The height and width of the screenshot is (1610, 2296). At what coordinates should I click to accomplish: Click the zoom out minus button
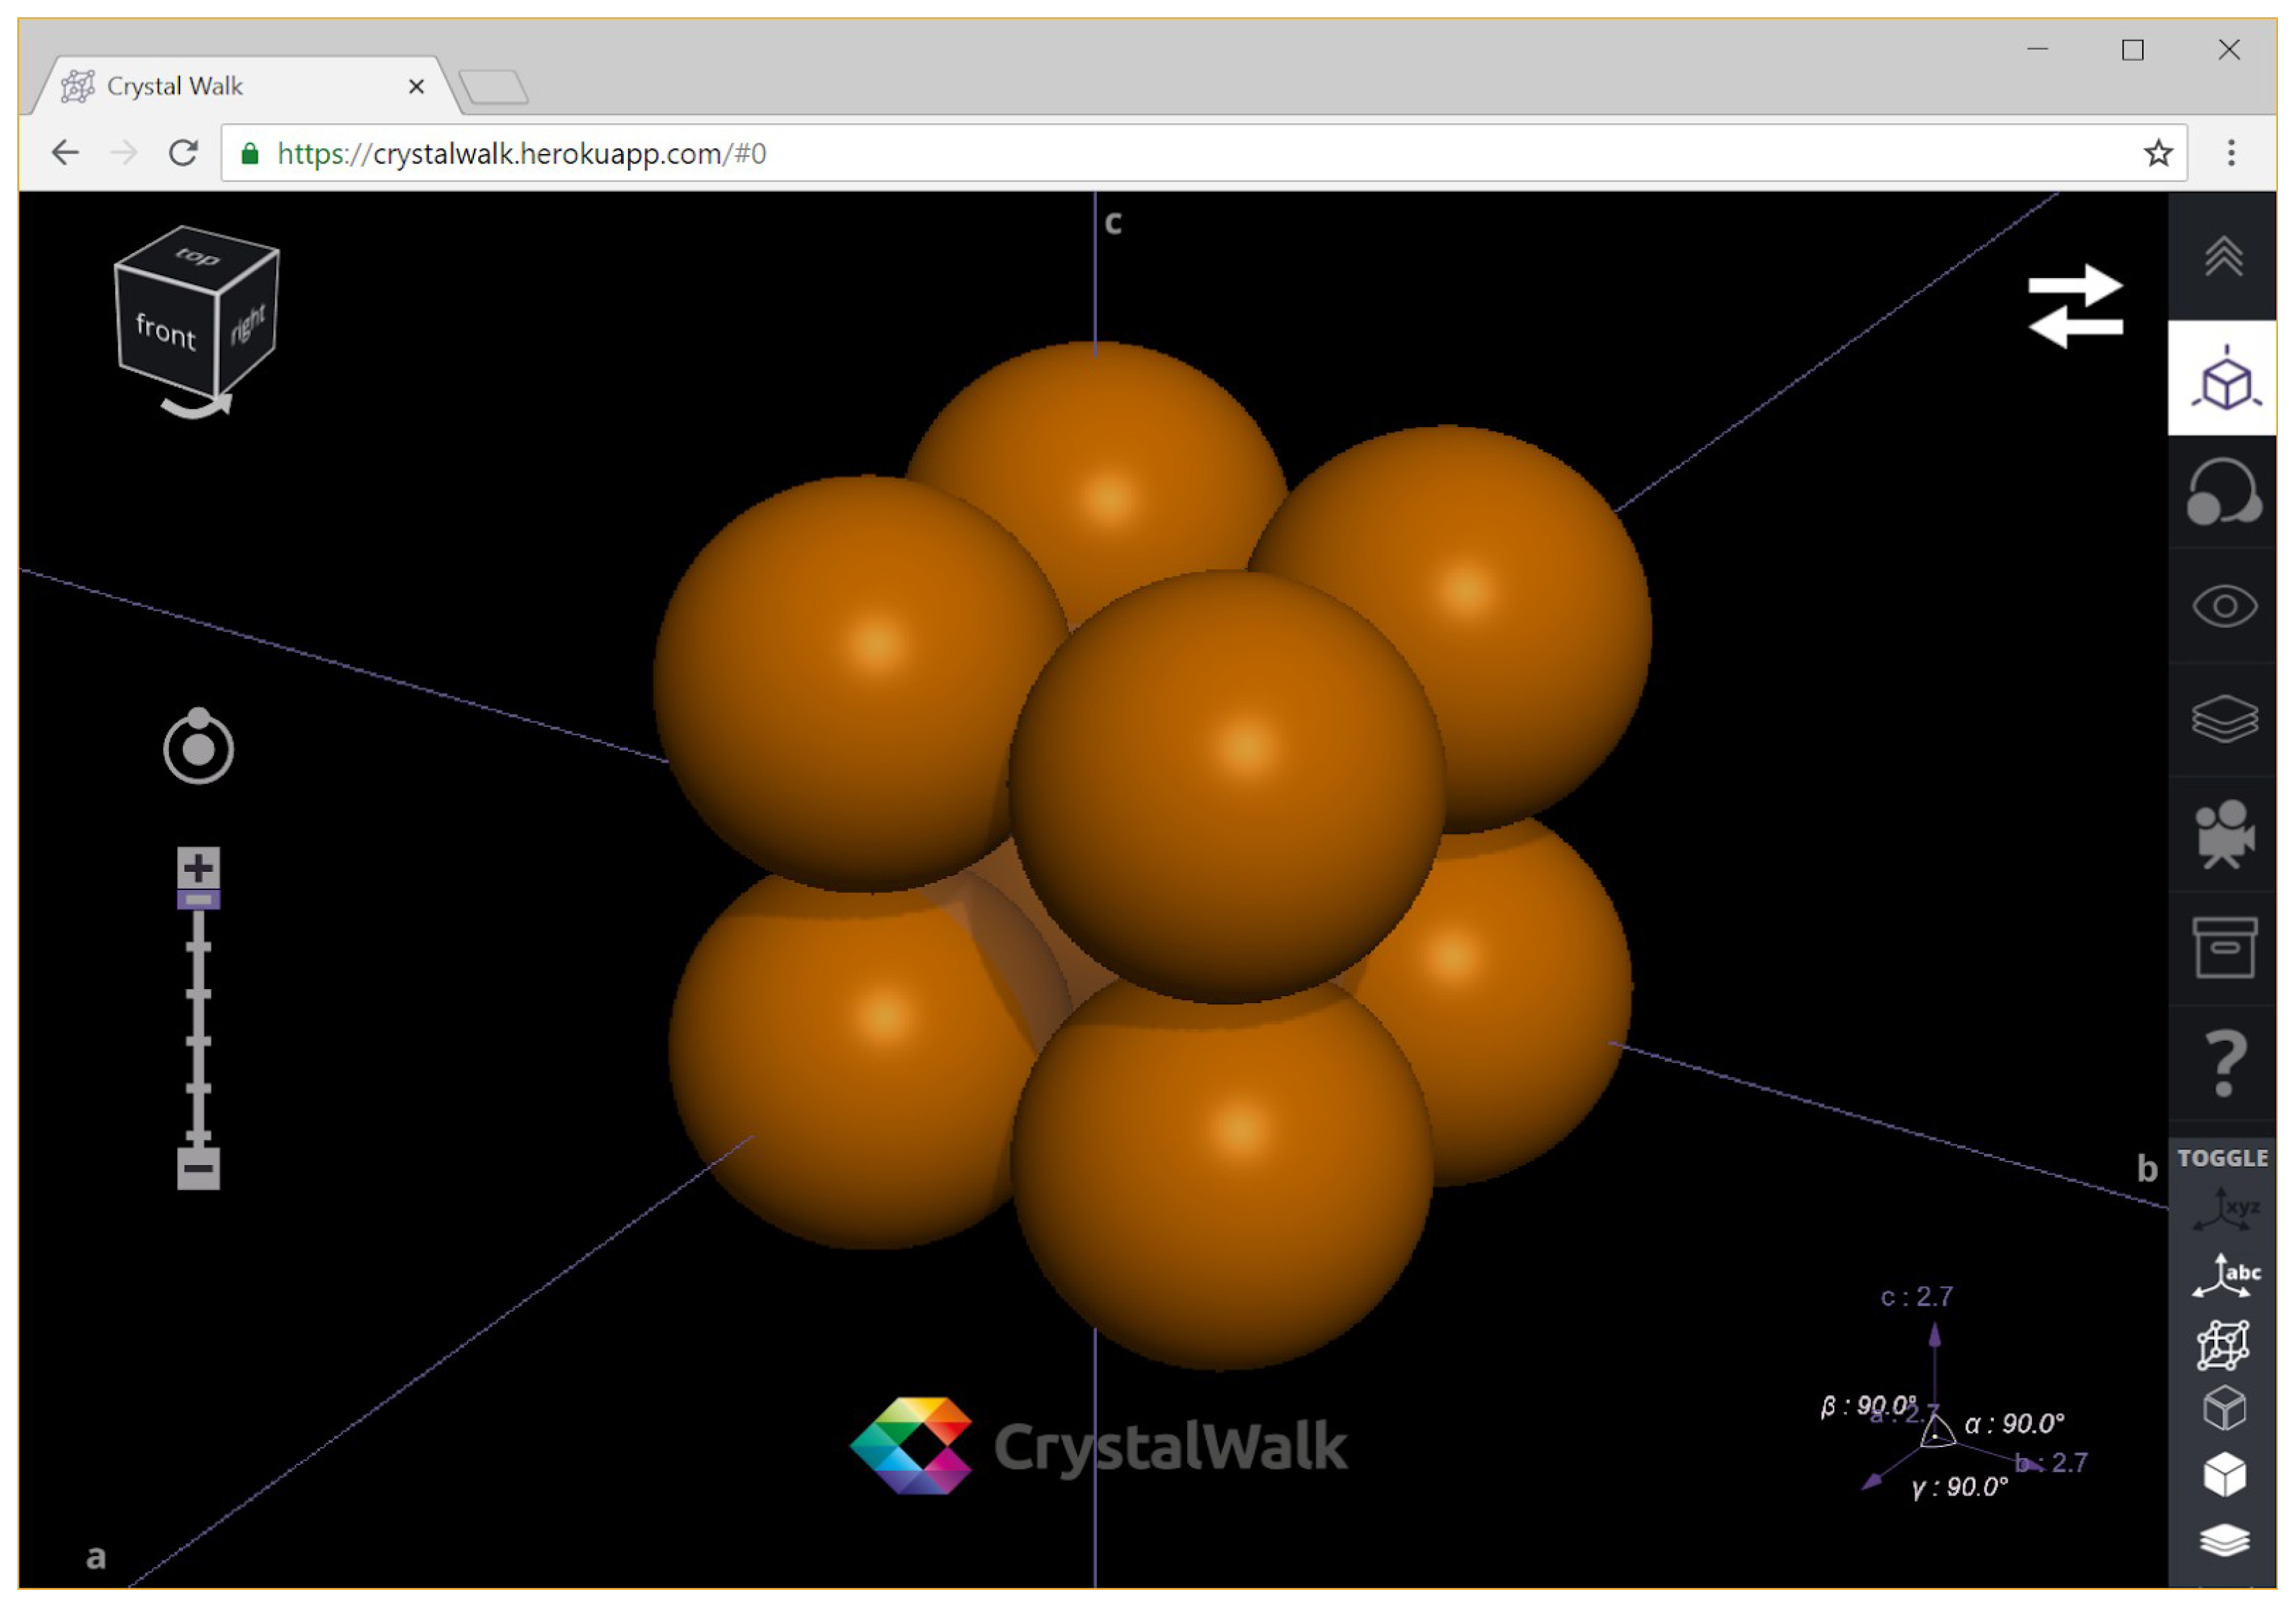pyautogui.click(x=198, y=1169)
